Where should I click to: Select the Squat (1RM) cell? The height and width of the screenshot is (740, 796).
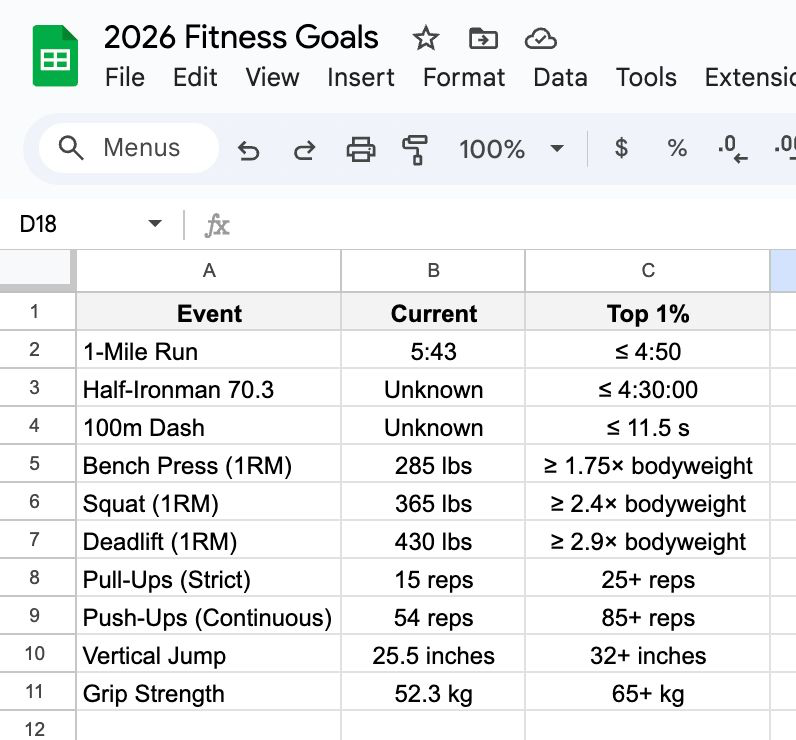coord(209,502)
